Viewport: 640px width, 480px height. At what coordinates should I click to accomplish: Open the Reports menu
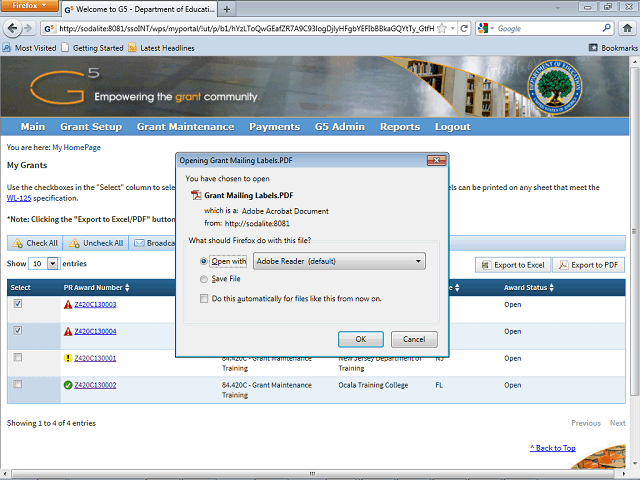[400, 127]
